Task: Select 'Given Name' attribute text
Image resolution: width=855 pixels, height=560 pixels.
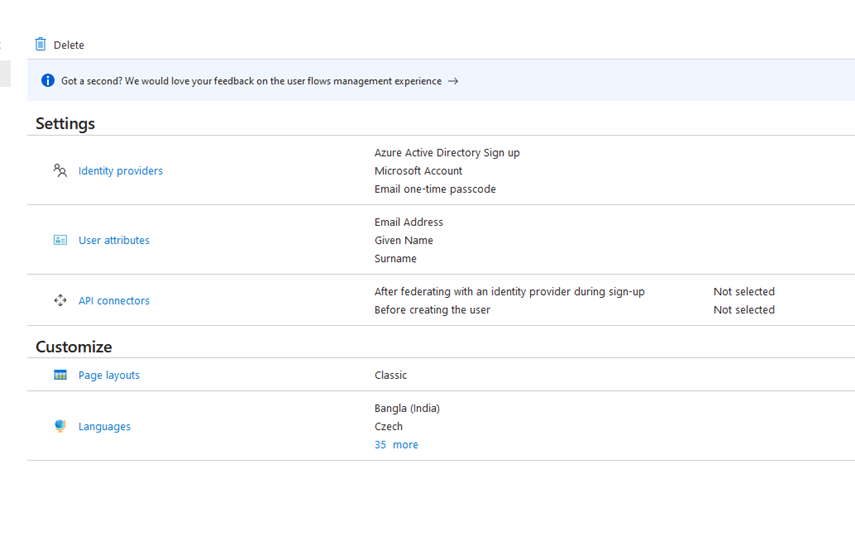Action: click(404, 240)
